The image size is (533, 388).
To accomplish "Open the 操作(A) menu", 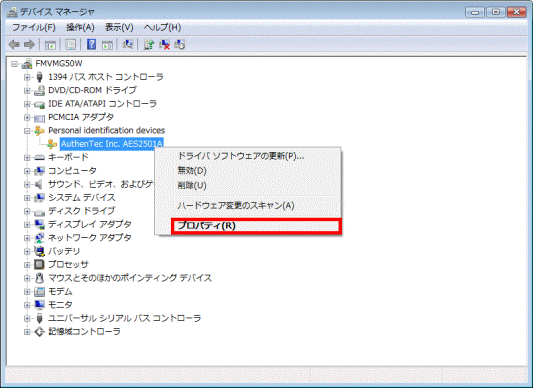I will (x=80, y=27).
